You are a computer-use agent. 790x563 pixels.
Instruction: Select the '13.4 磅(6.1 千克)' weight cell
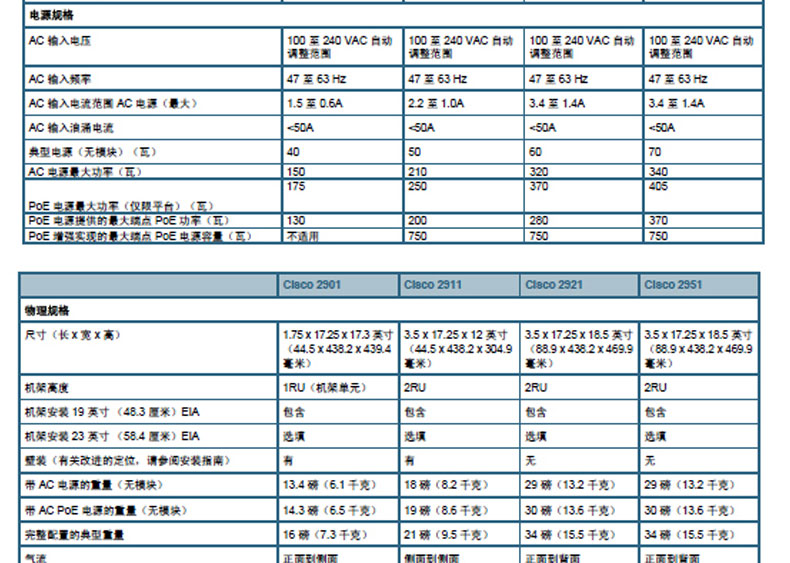(x=330, y=485)
